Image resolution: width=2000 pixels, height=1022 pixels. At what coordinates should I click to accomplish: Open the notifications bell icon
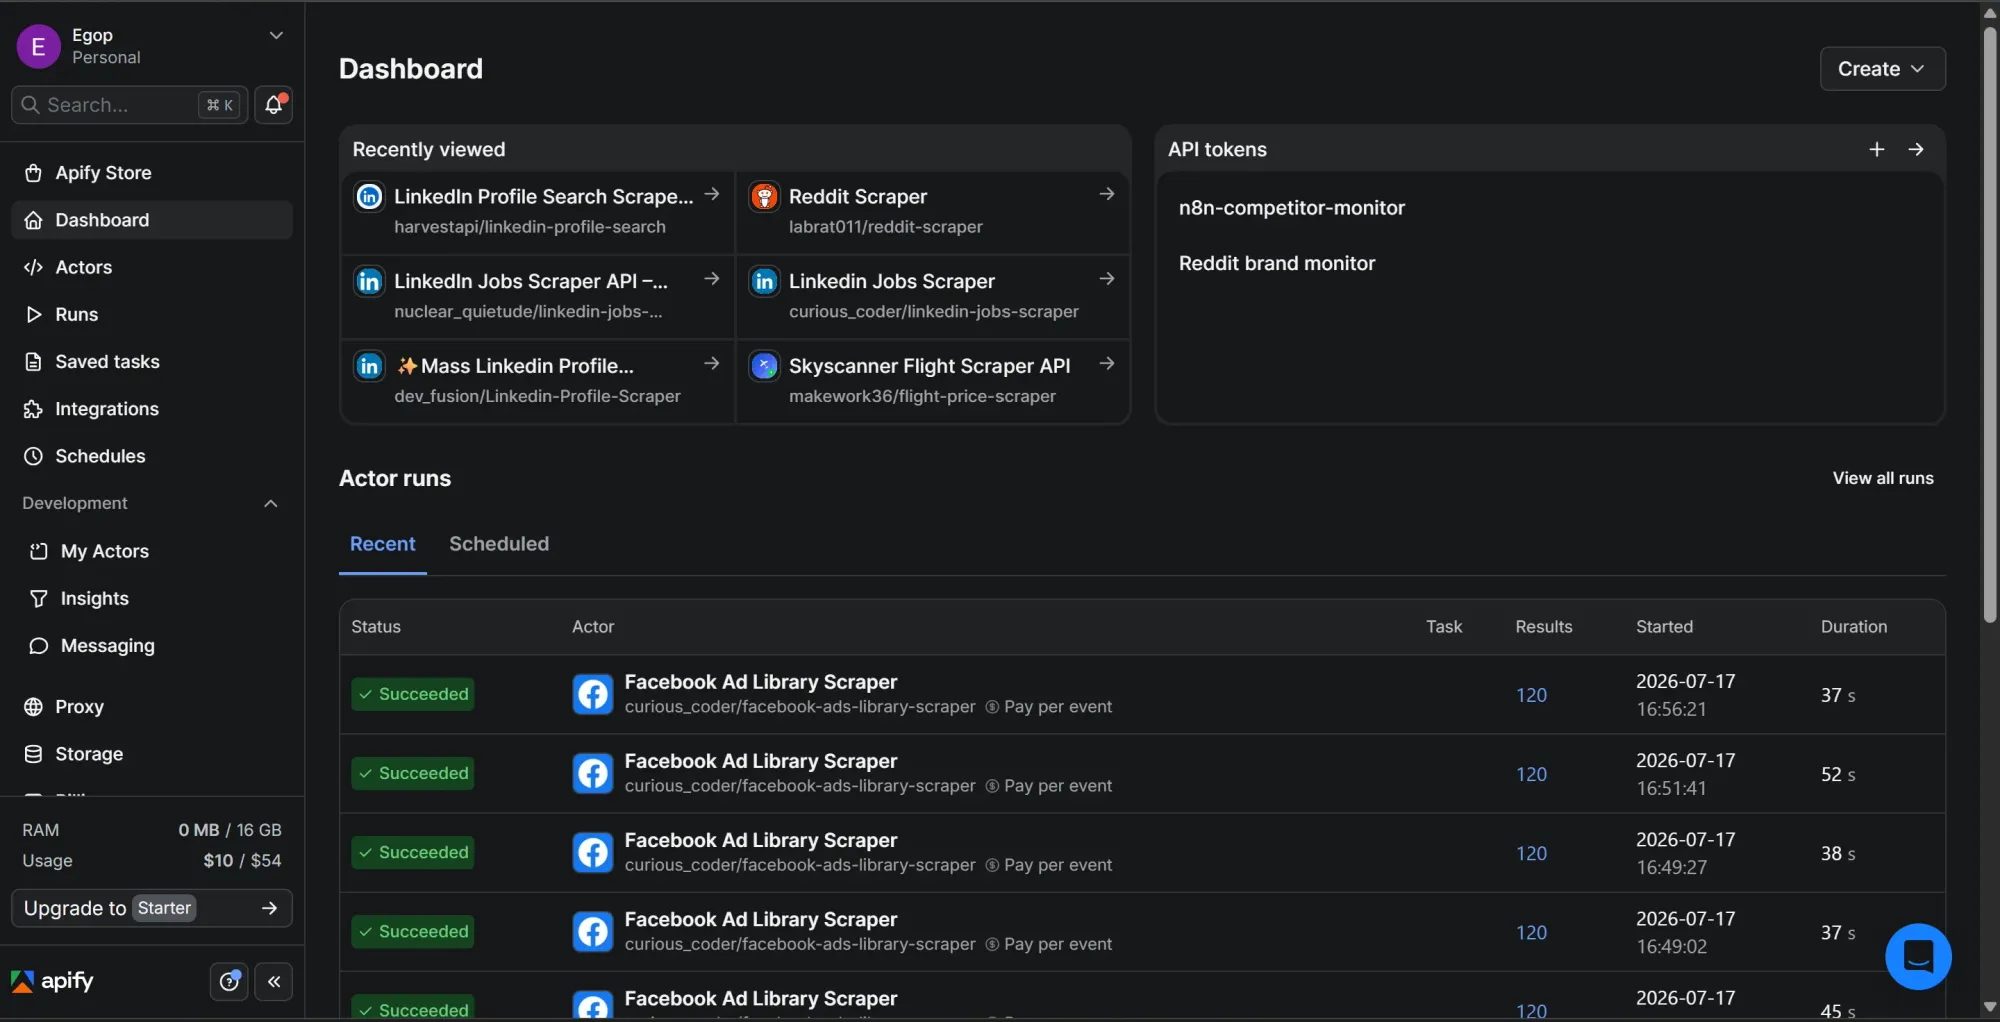273,104
